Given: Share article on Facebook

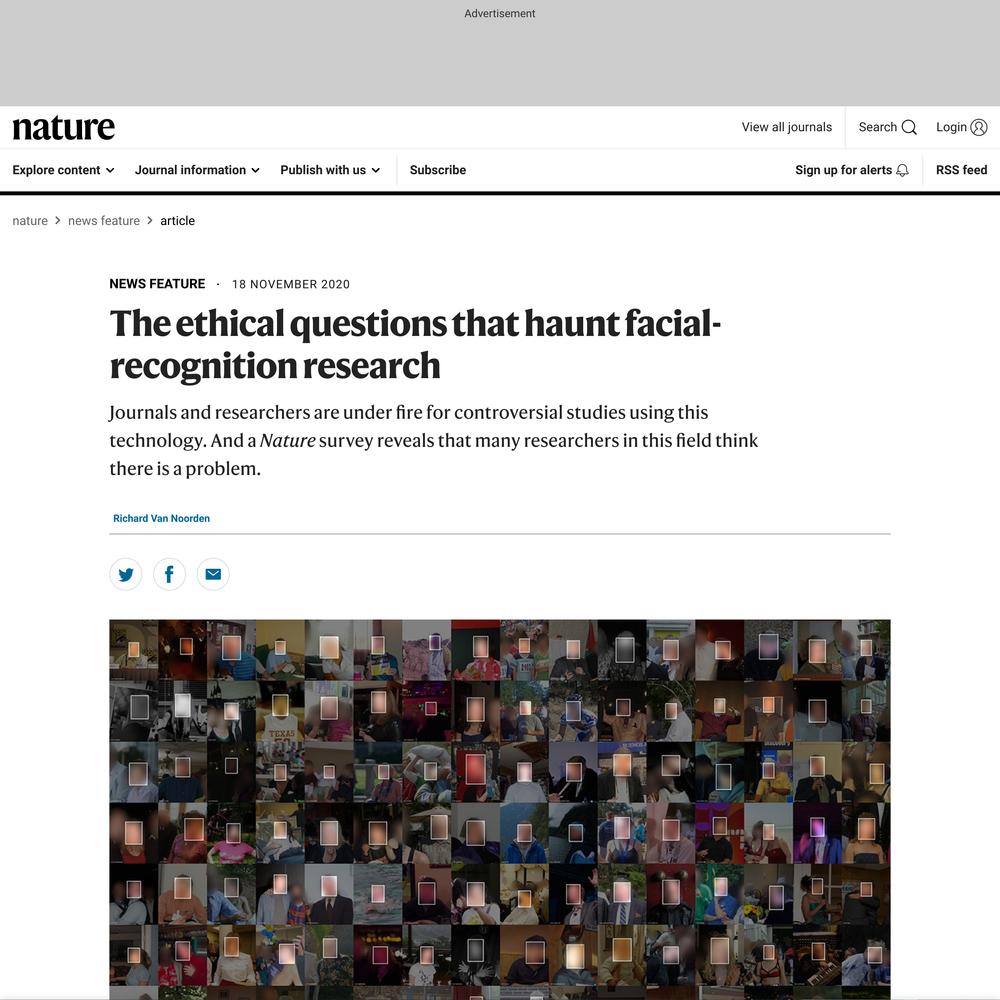Looking at the screenshot, I should pyautogui.click(x=169, y=574).
